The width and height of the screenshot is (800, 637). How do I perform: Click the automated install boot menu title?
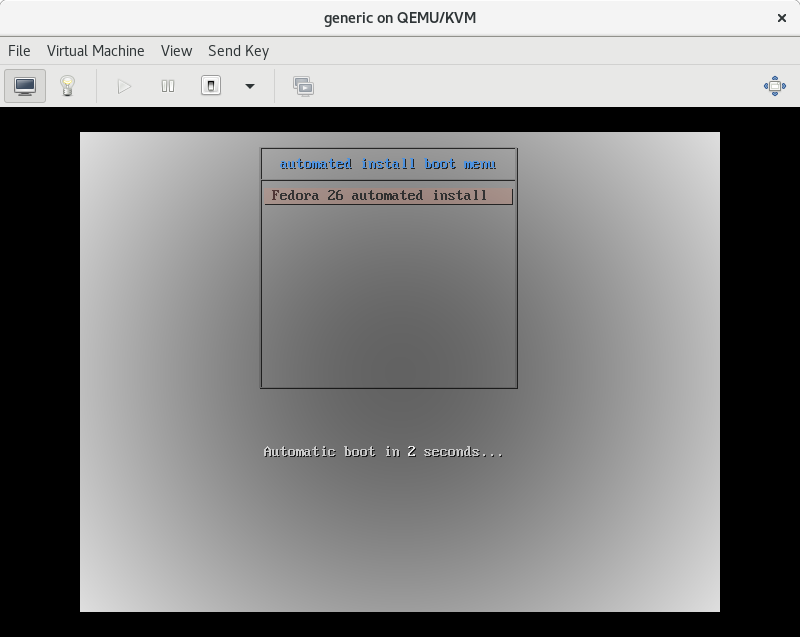click(x=388, y=164)
